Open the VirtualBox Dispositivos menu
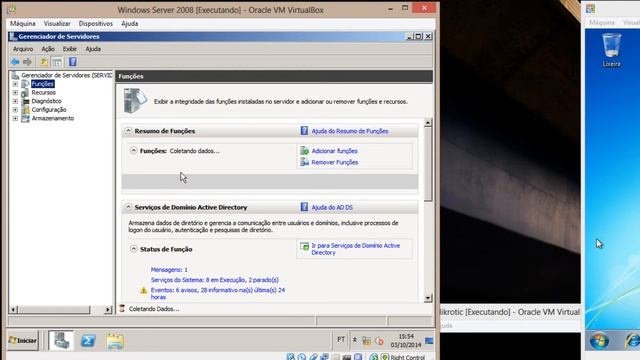 click(96, 24)
